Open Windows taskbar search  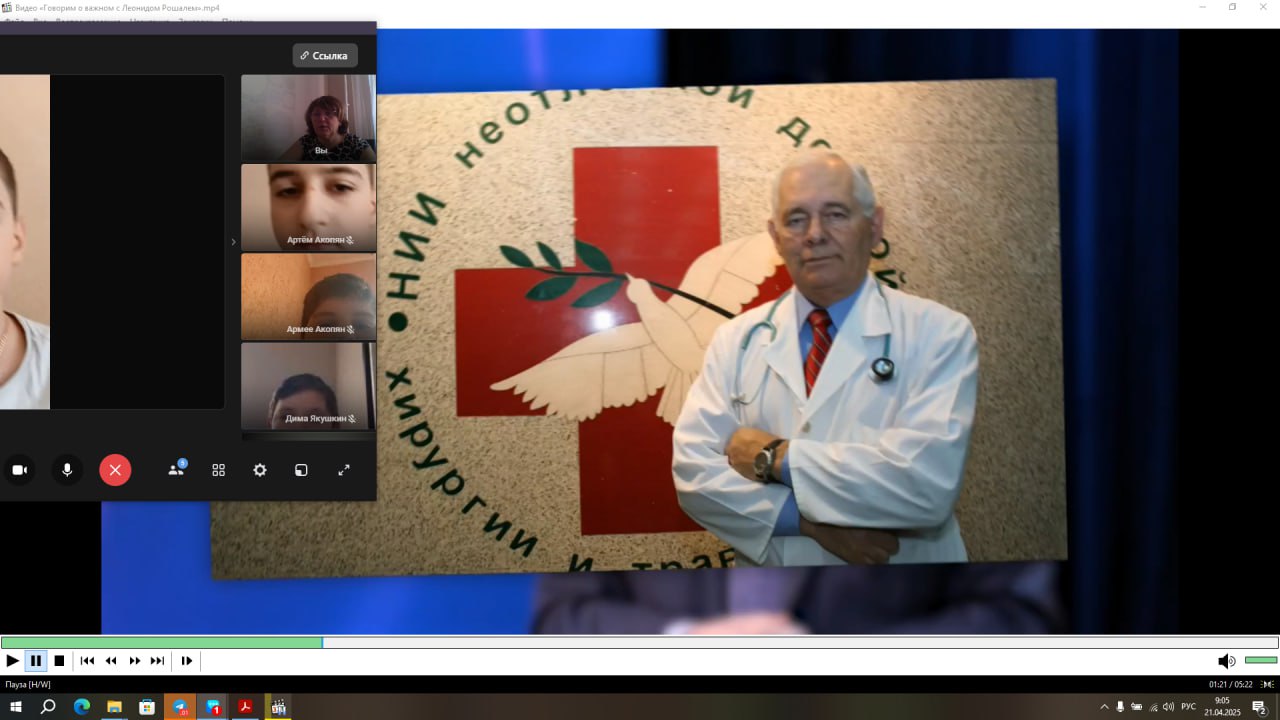point(48,707)
